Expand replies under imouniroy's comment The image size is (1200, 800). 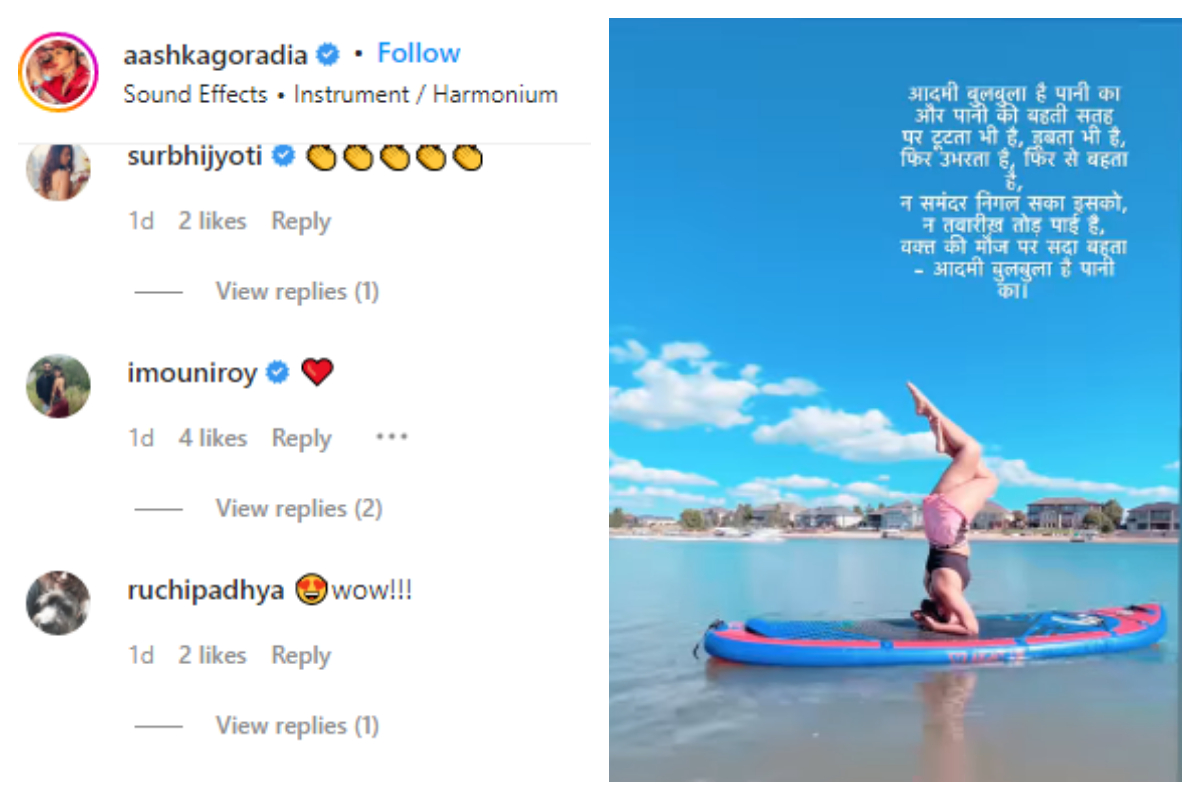click(298, 509)
